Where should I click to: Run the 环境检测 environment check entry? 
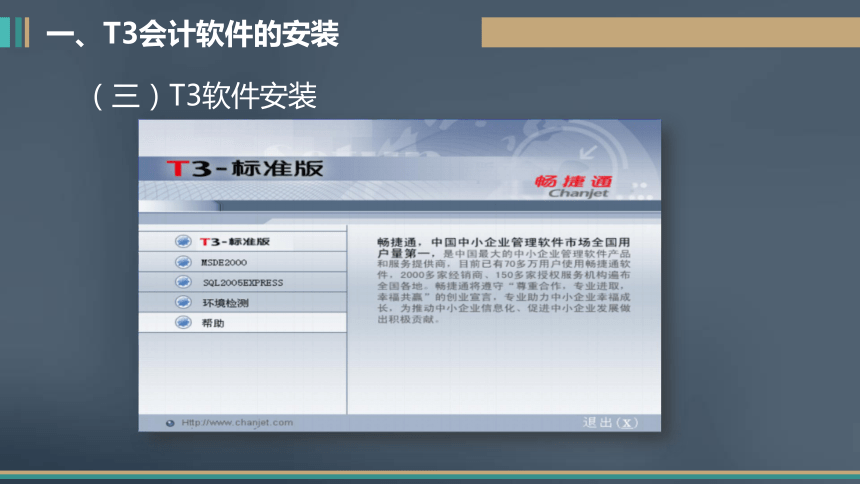pyautogui.click(x=242, y=303)
